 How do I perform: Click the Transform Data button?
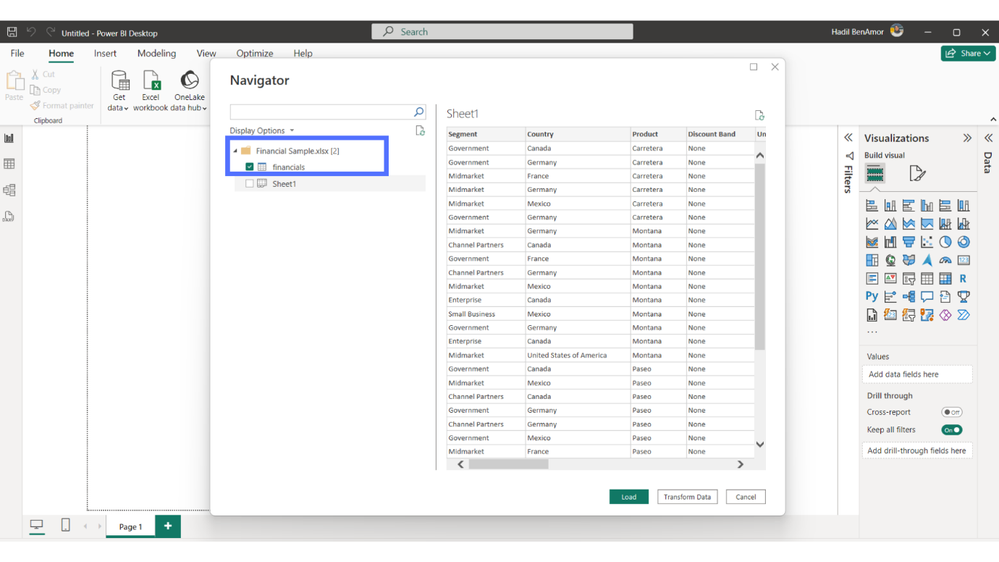687,497
